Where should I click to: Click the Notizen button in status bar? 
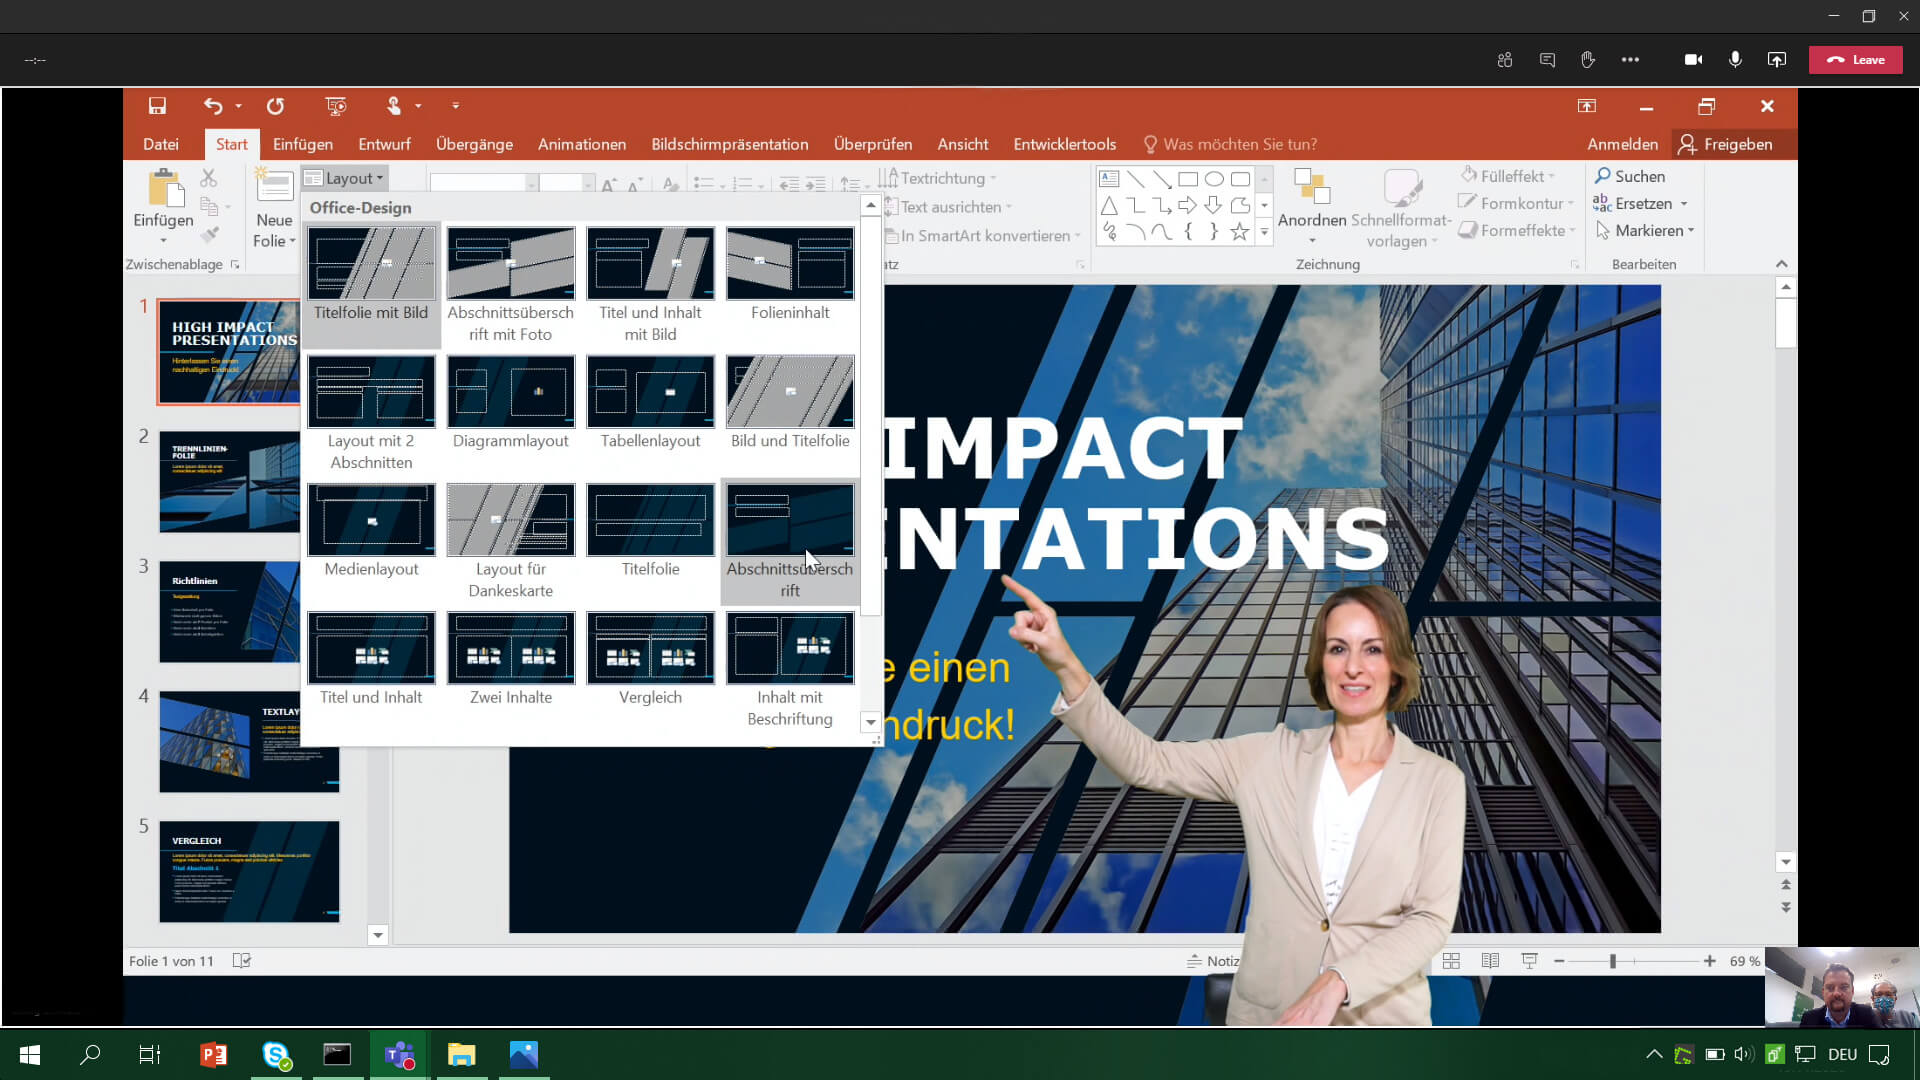point(1212,961)
